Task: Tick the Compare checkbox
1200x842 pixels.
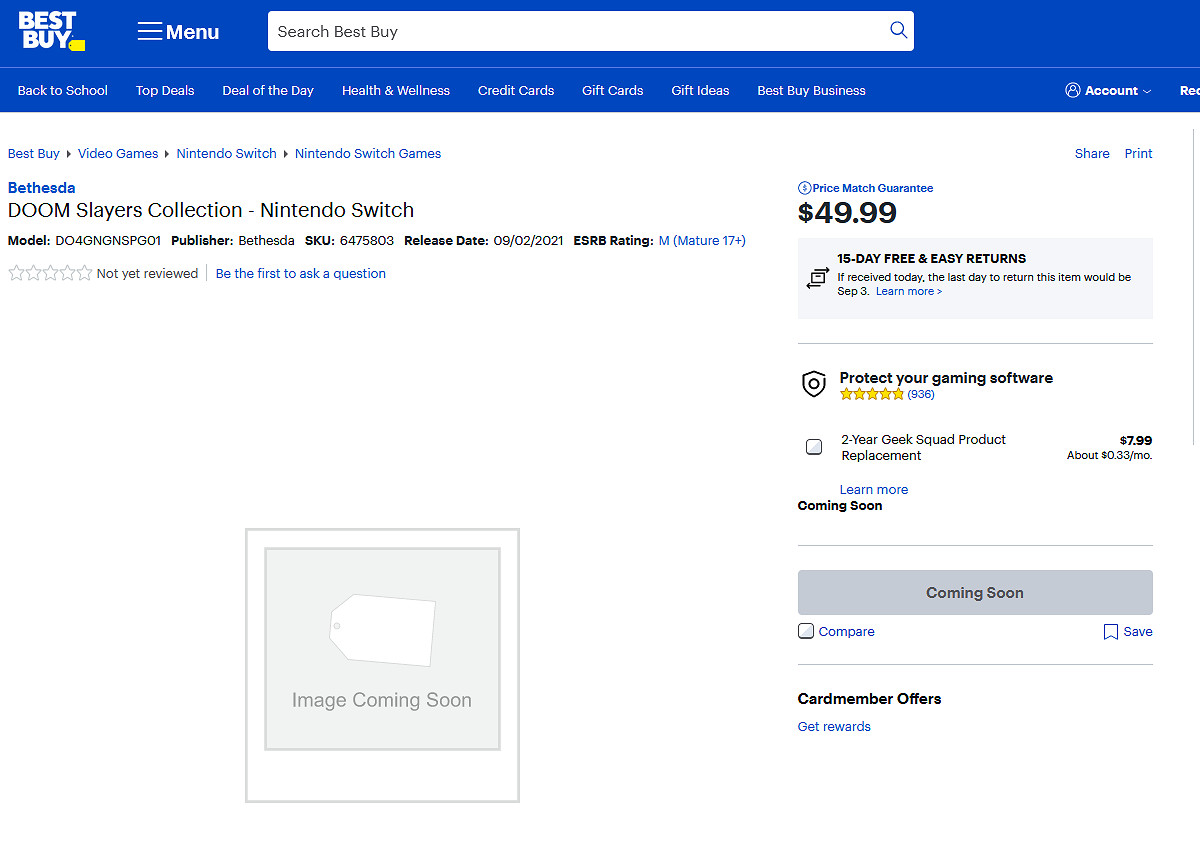Action: tap(806, 631)
